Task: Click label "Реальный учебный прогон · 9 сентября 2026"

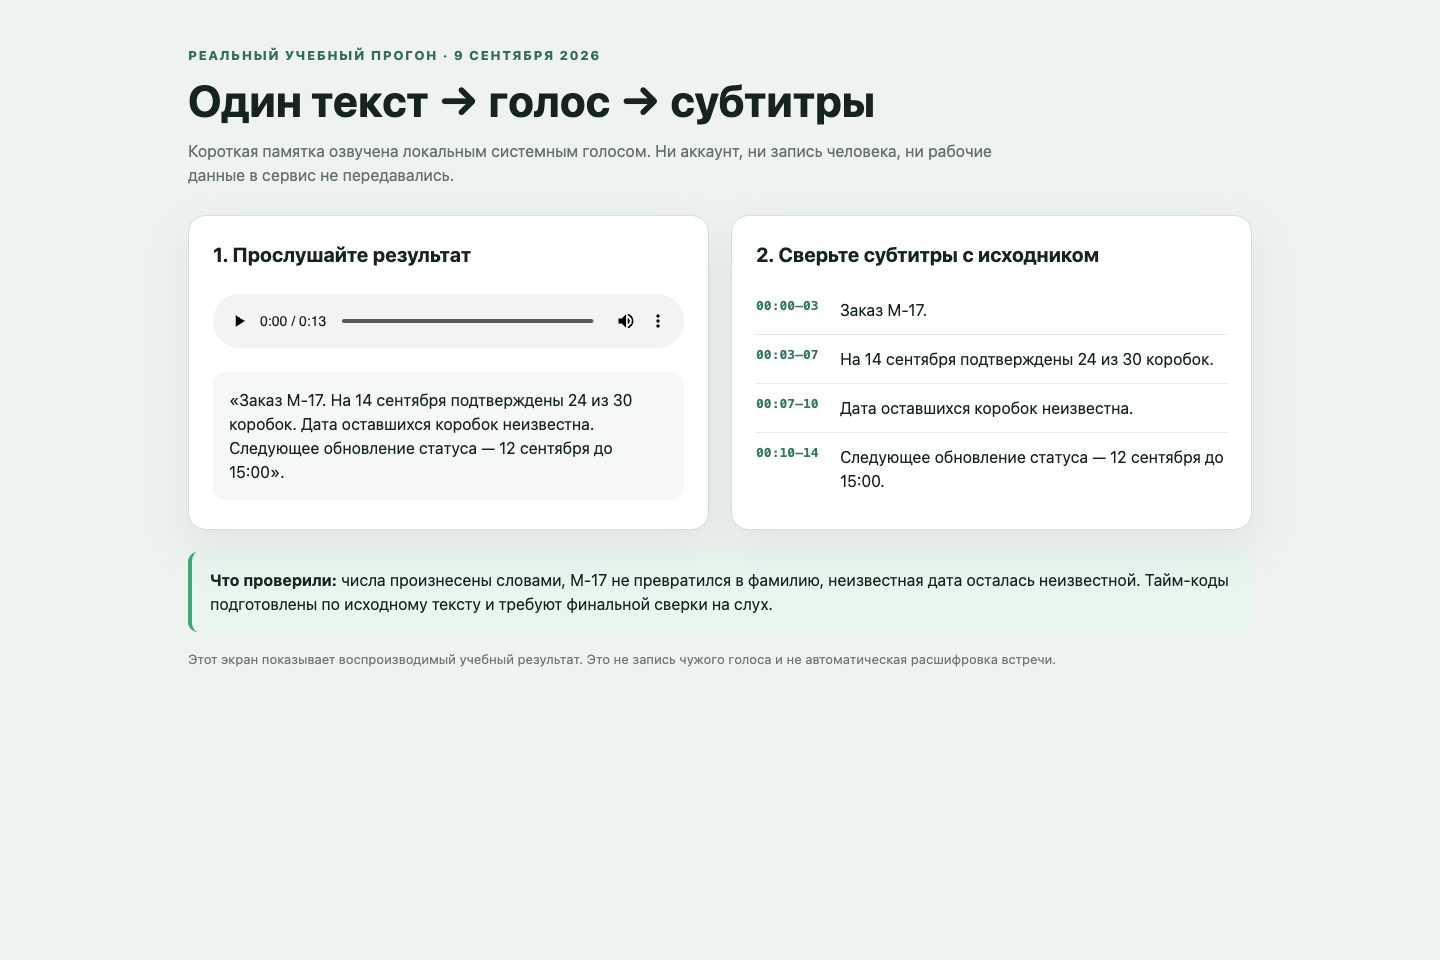Action: [x=394, y=56]
